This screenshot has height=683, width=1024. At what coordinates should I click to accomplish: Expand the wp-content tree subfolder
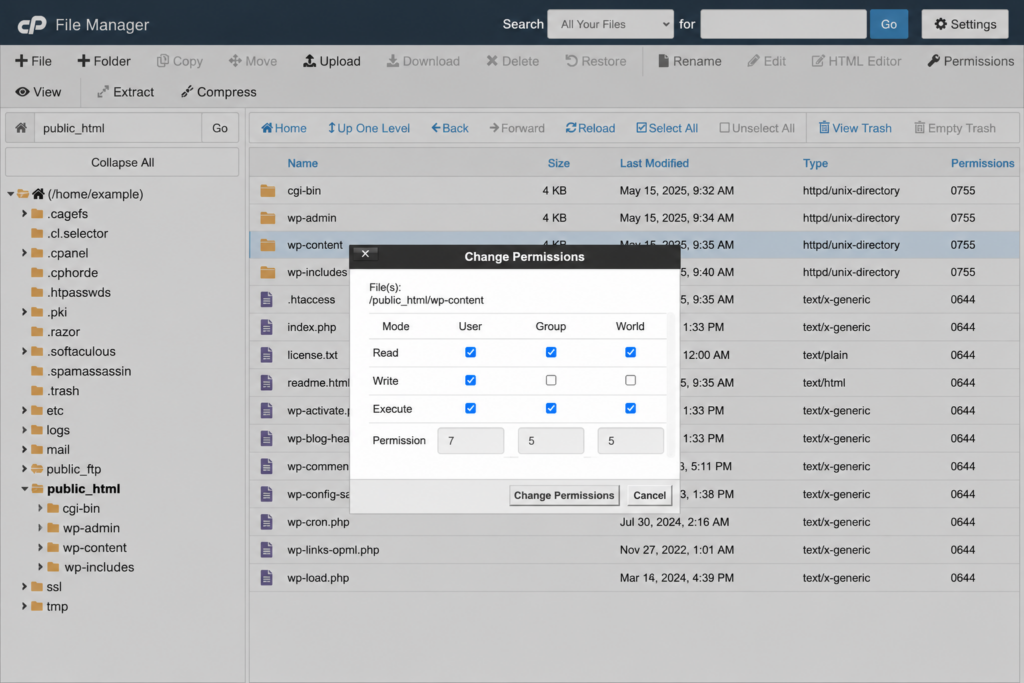(40, 547)
